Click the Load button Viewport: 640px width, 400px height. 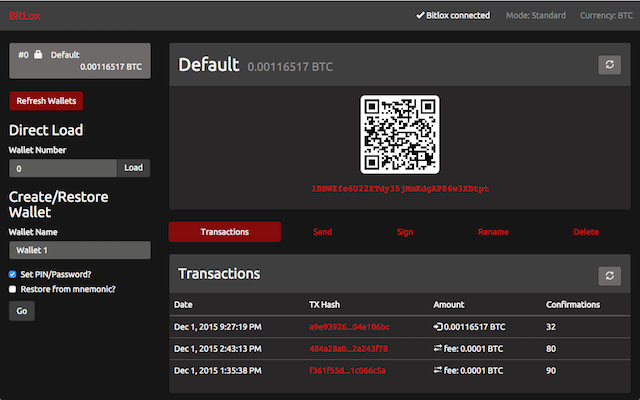point(133,168)
